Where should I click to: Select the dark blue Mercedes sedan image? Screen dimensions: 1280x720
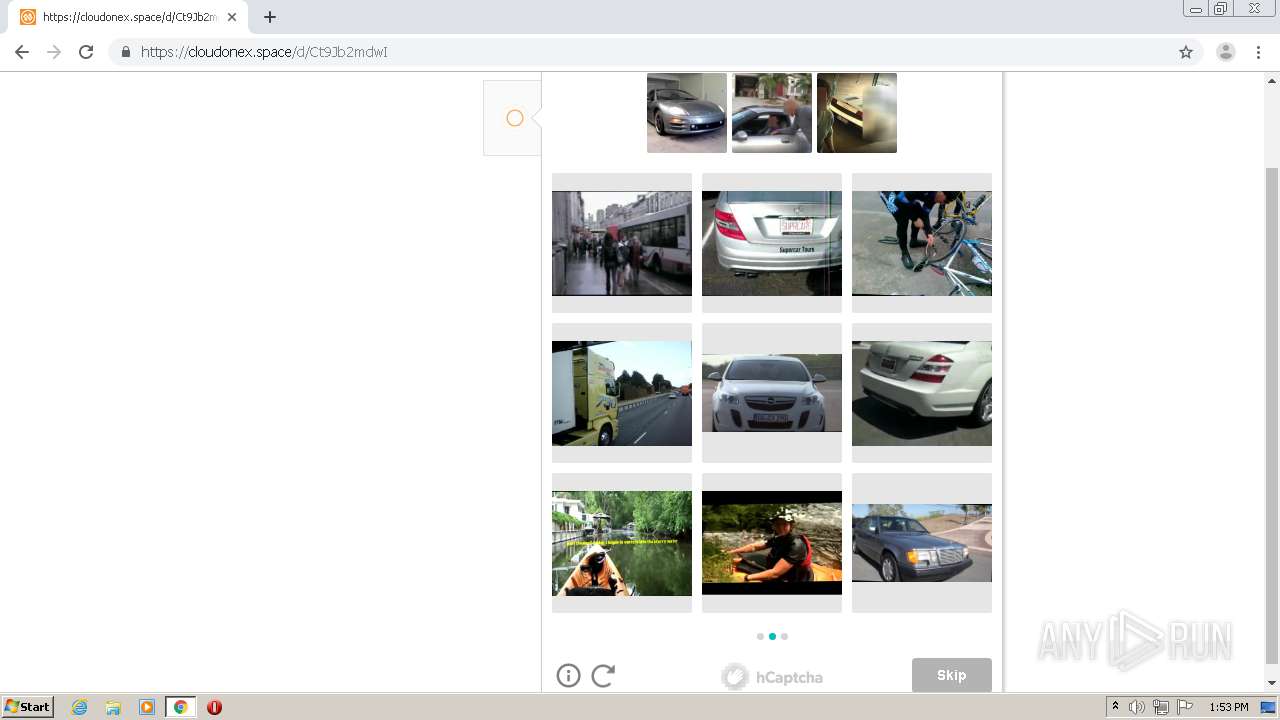point(922,543)
